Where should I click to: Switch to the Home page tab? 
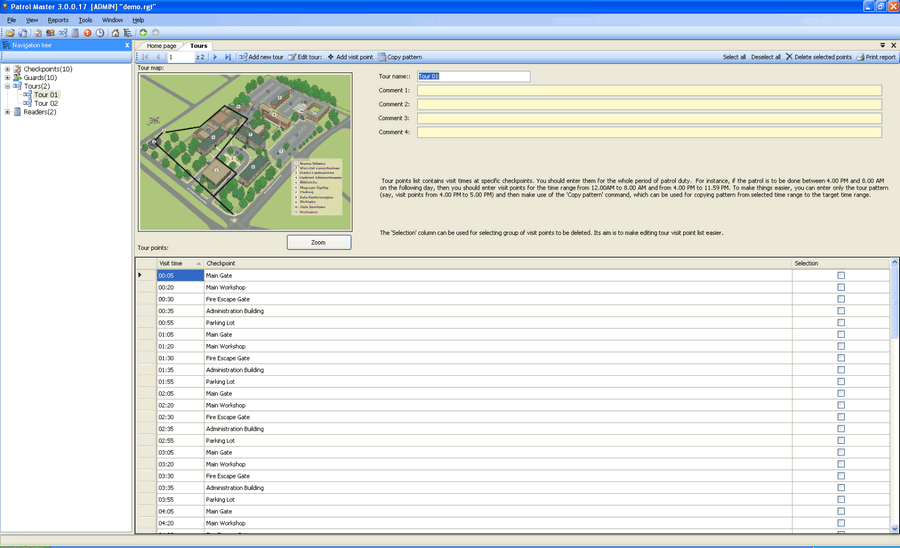pos(161,46)
